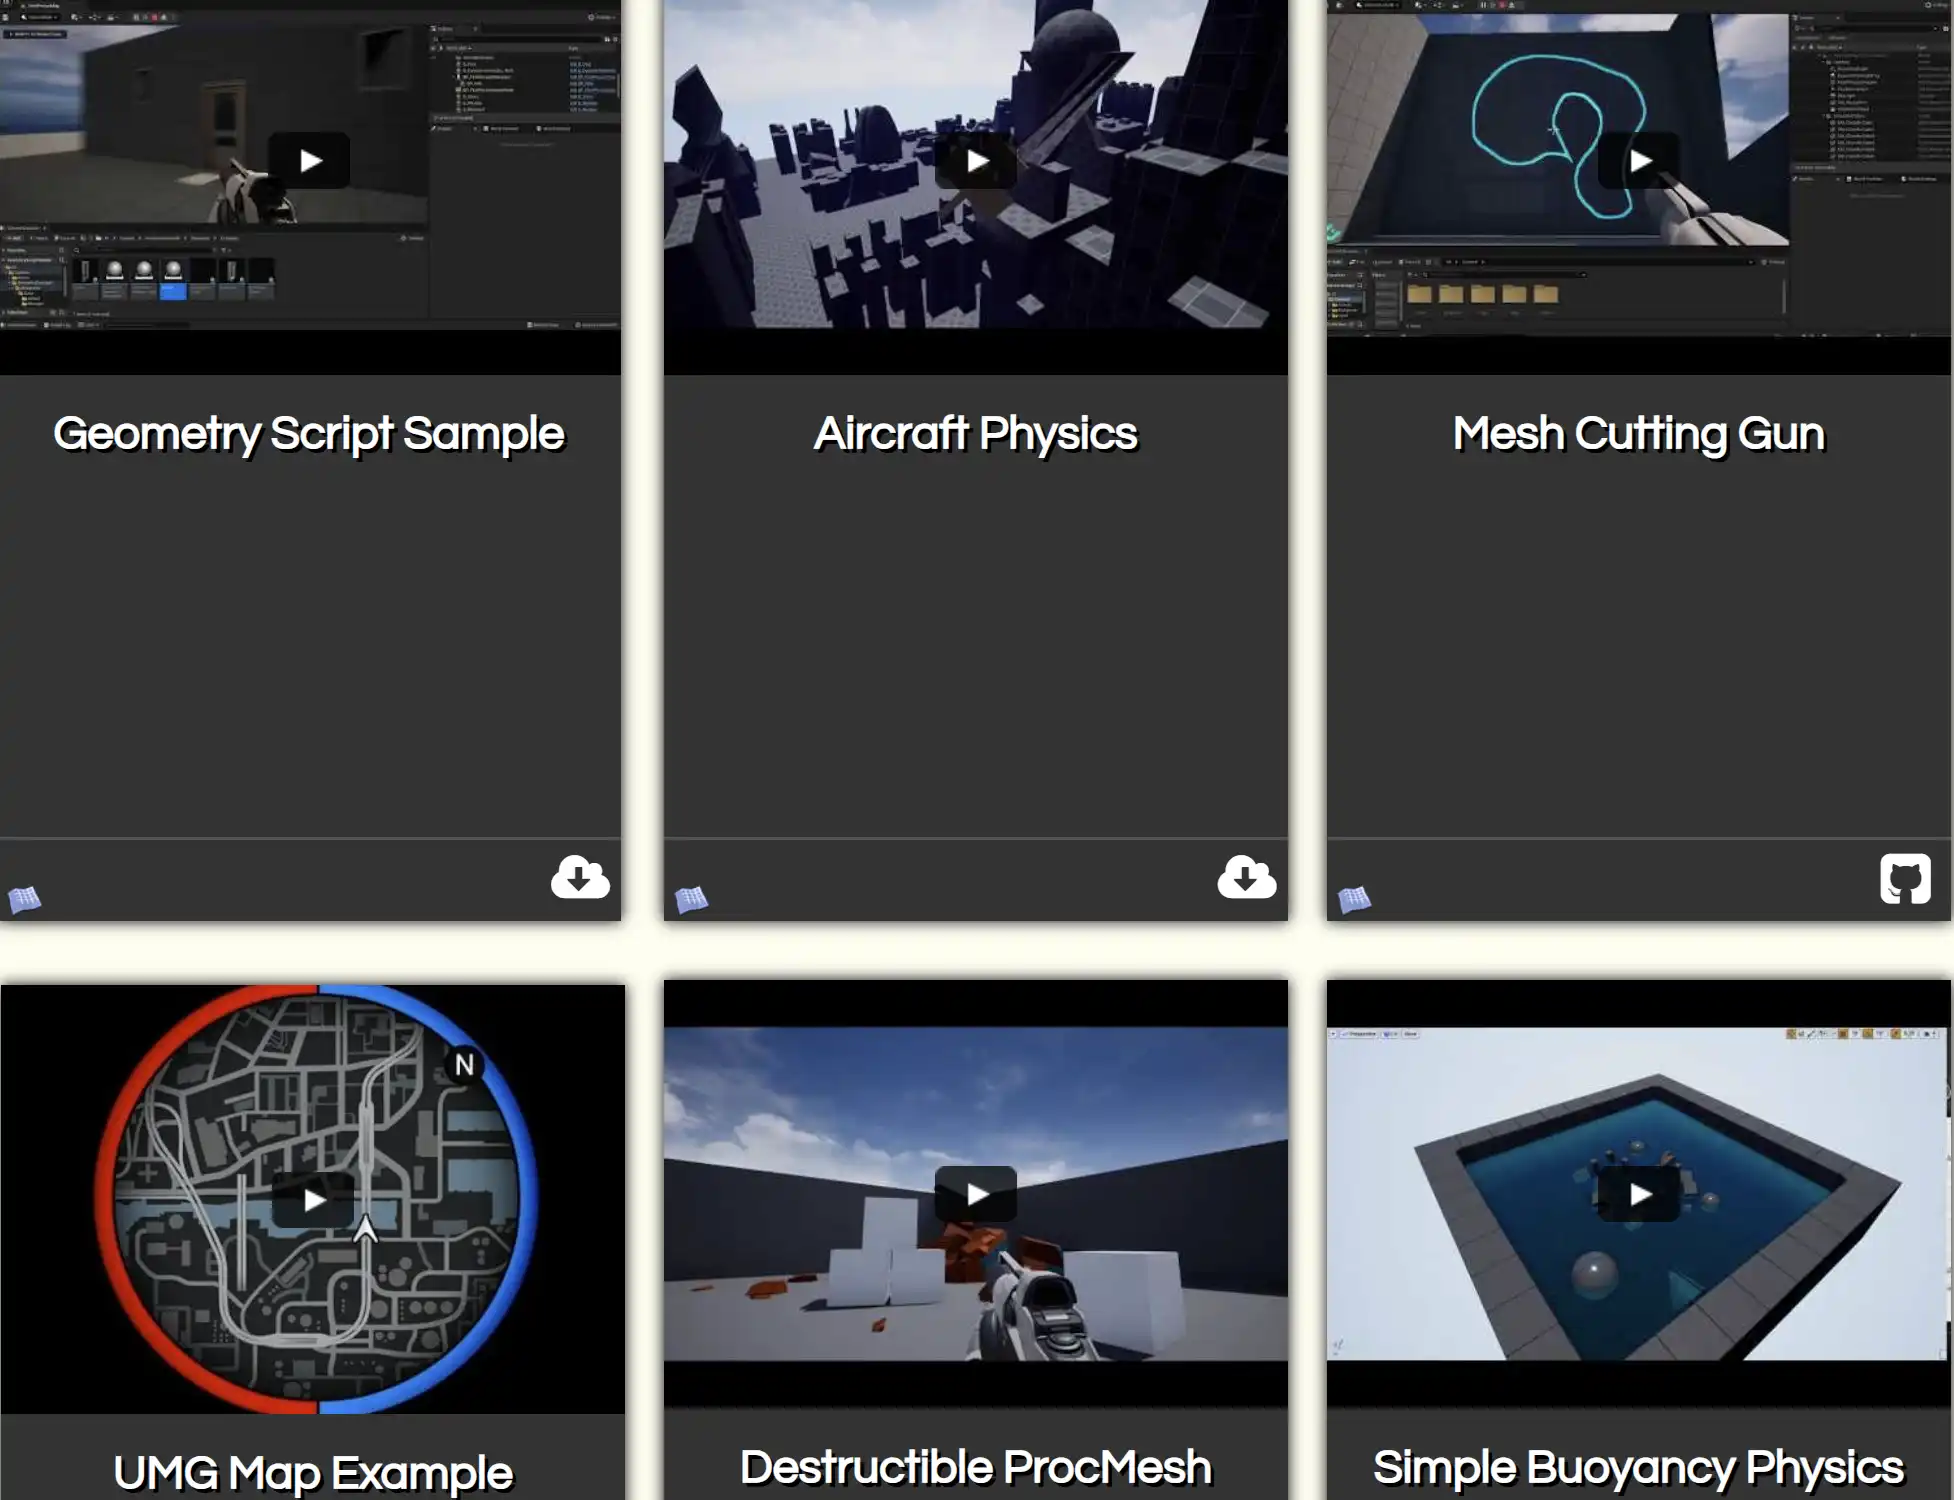
Task: Play the Aircraft Physics video
Action: click(976, 161)
